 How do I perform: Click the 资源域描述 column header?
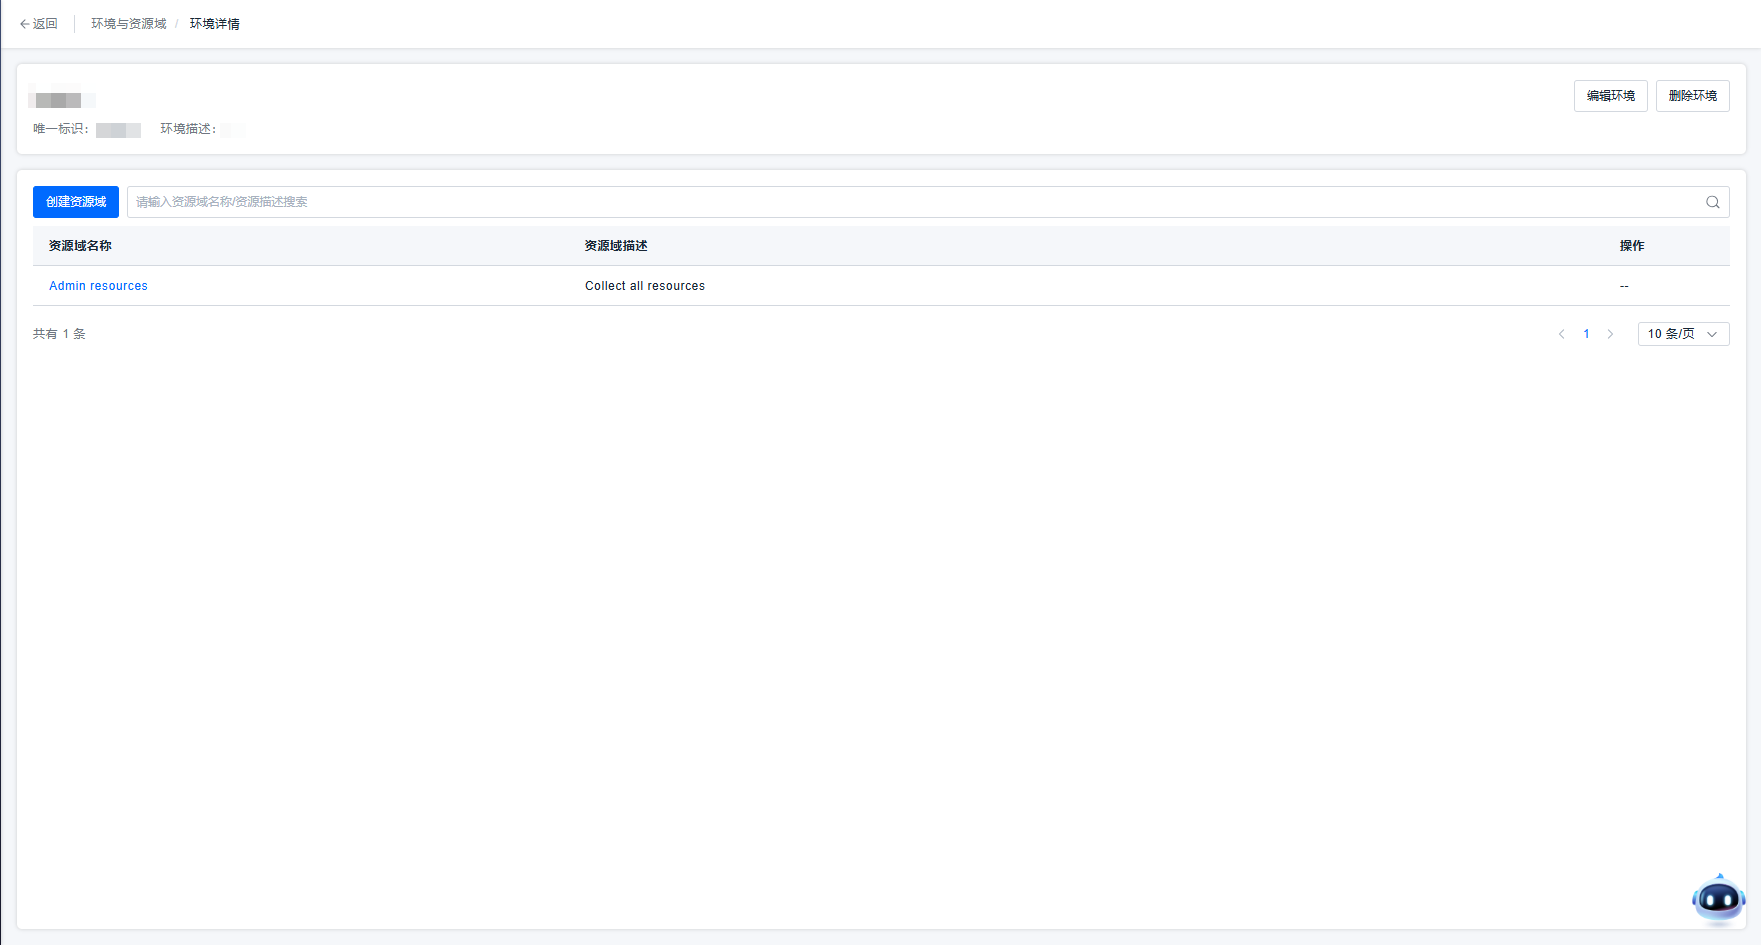pos(616,246)
